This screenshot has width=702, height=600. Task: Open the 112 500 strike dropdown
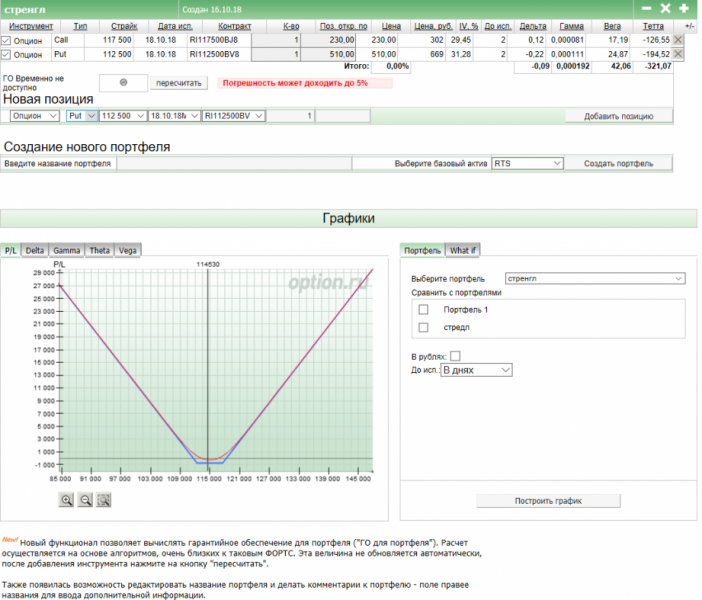tap(123, 116)
